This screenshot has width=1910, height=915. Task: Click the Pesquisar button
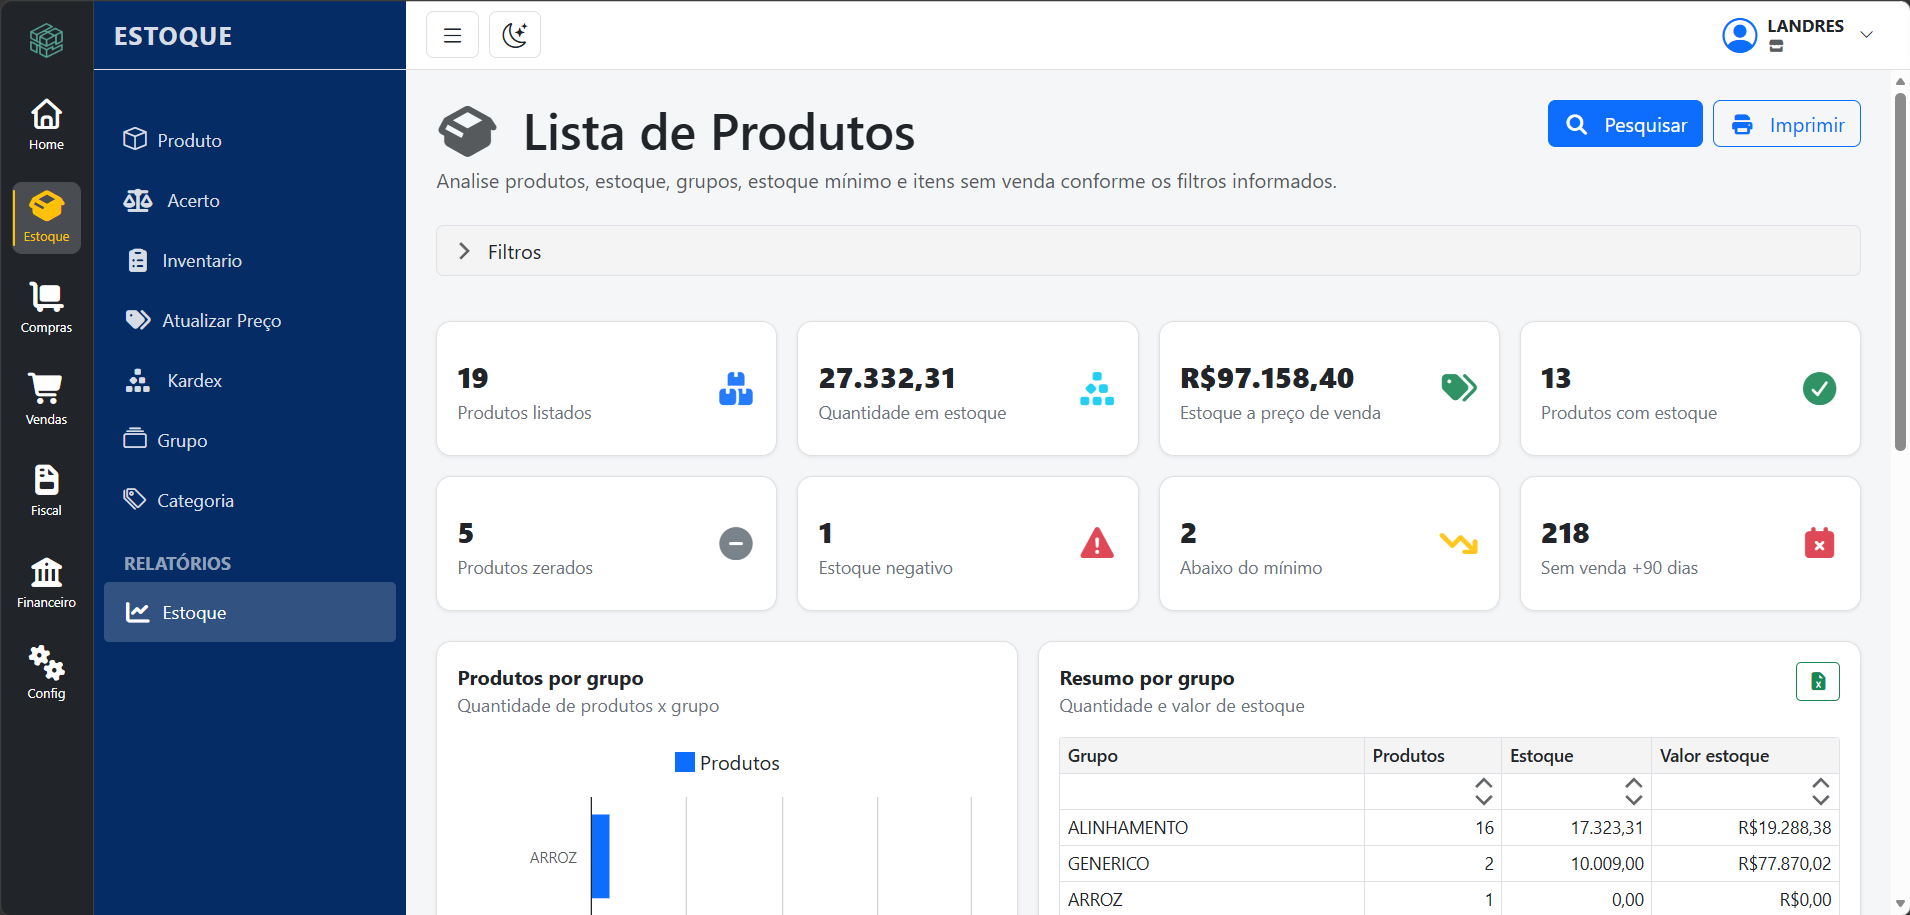click(x=1625, y=124)
